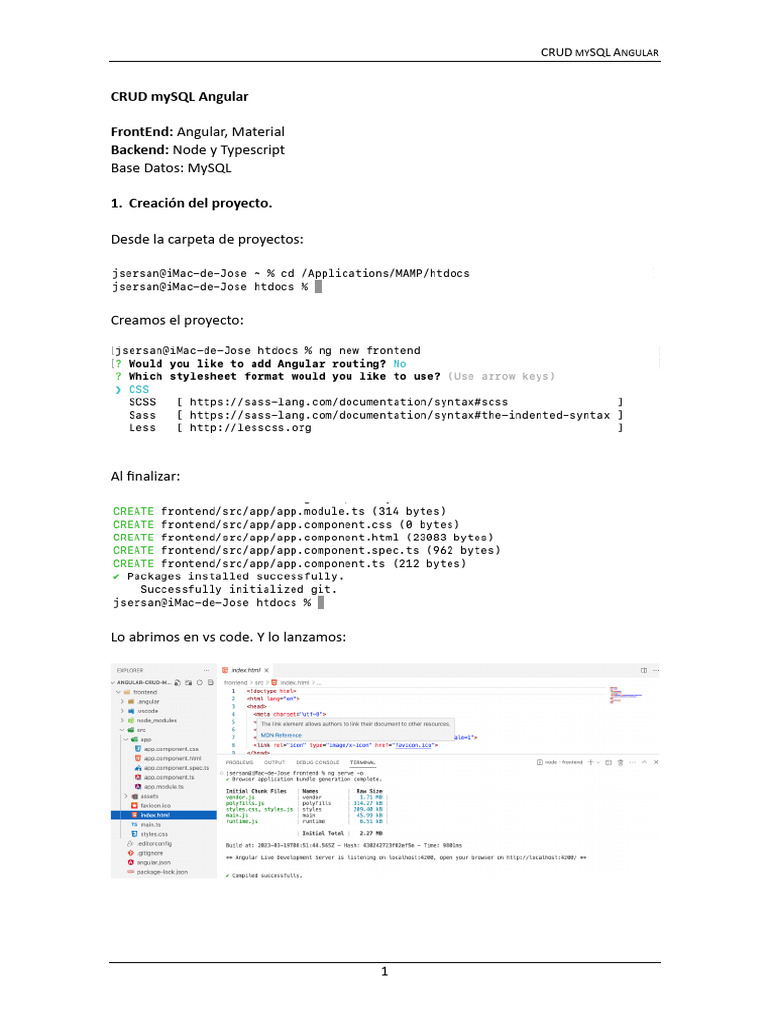Viewport: 768px width, 1024px height.
Task: Switch to PROBLEMS panel tab
Action: [240, 762]
